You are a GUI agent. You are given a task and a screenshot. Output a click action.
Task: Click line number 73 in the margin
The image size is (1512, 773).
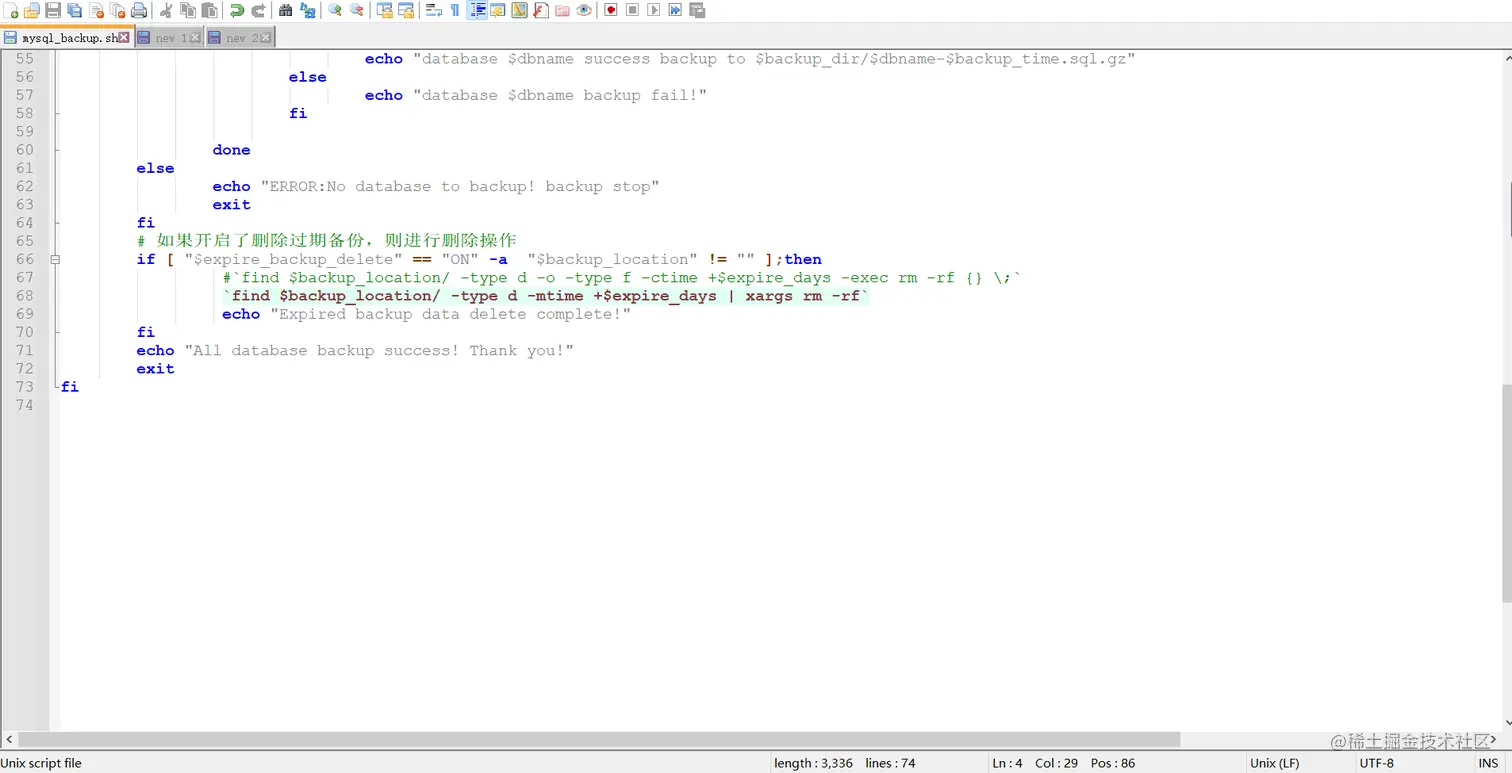[x=25, y=387]
